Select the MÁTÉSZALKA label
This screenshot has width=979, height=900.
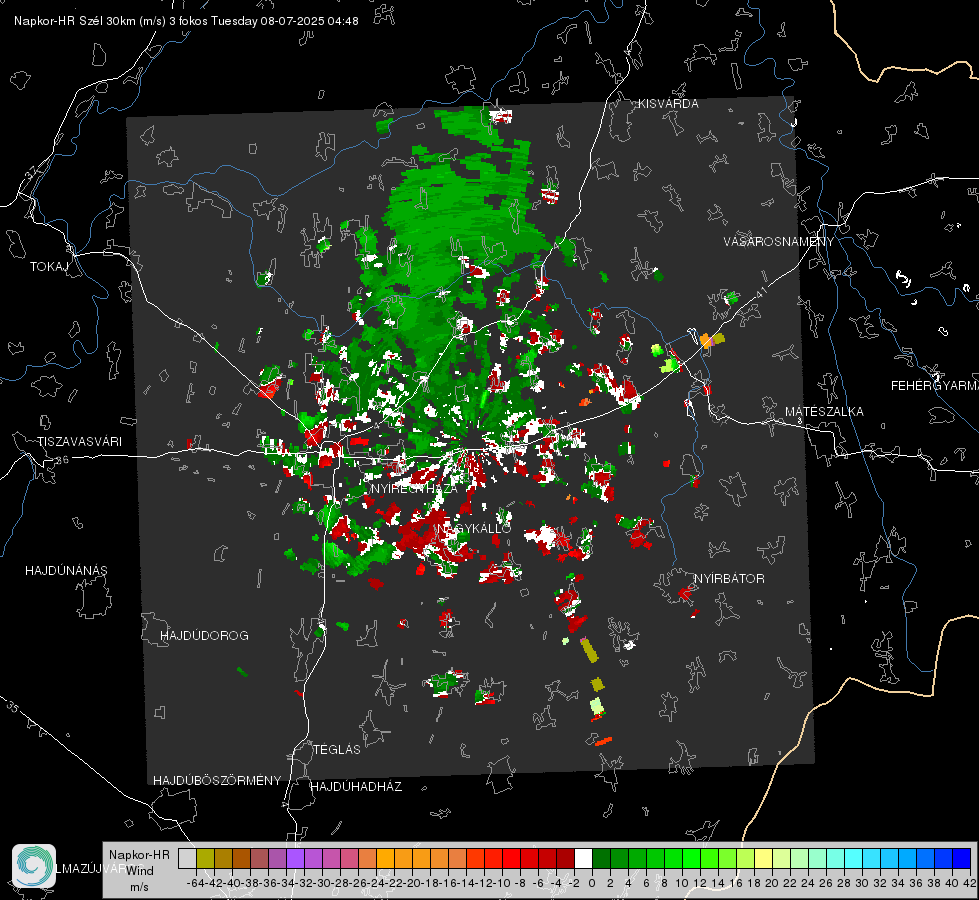click(824, 412)
